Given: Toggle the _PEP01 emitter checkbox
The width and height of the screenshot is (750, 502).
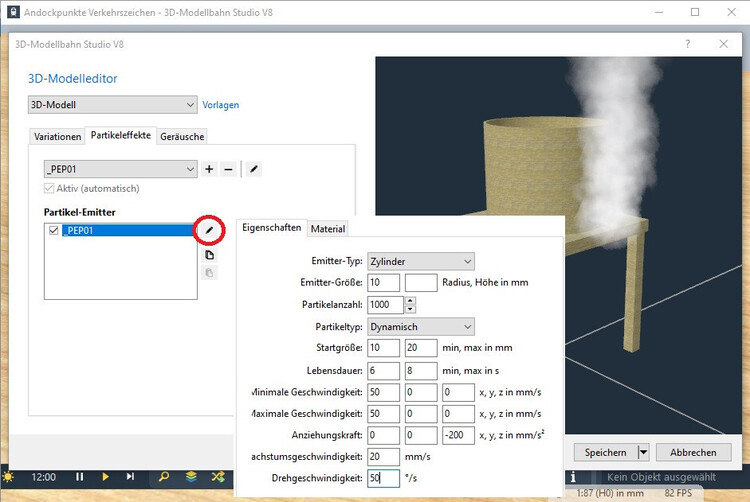Looking at the screenshot, I should click(x=54, y=231).
